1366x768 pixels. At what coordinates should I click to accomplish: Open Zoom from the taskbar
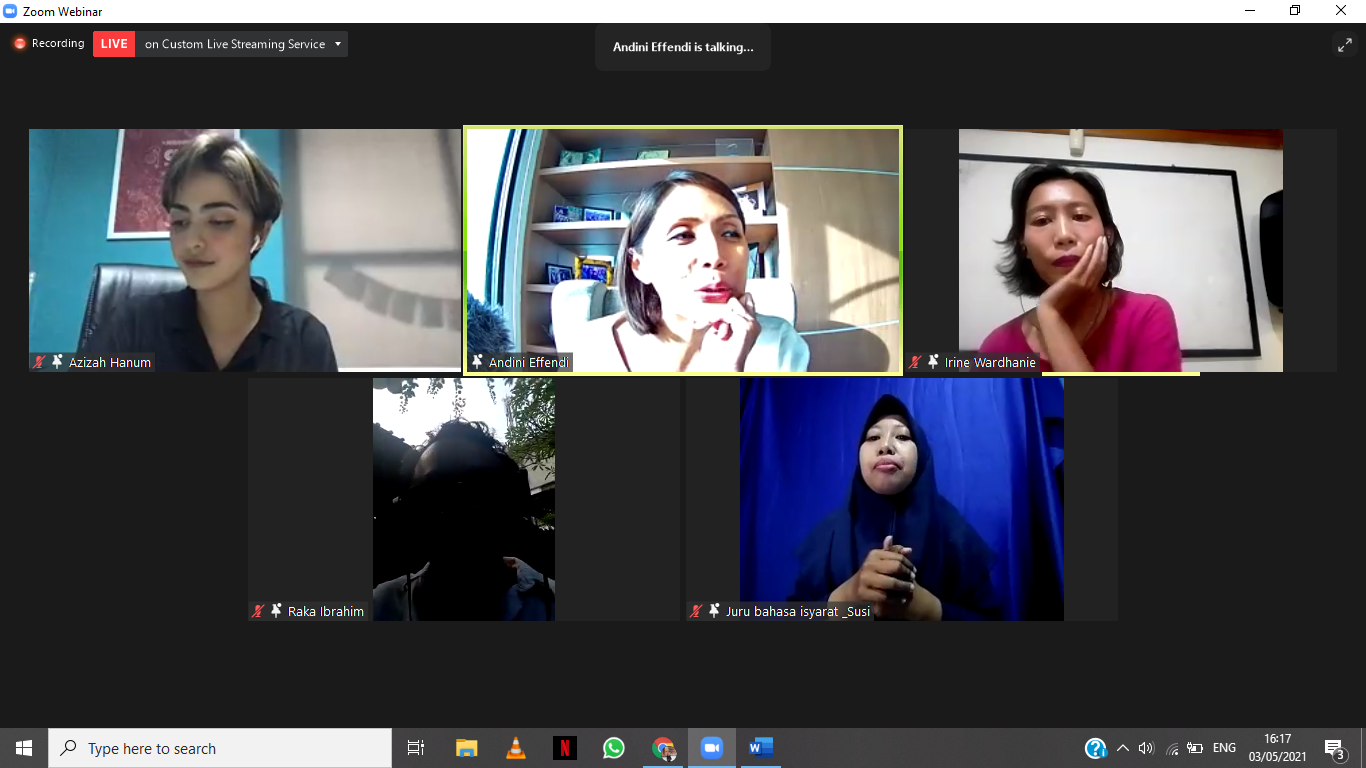tap(711, 748)
